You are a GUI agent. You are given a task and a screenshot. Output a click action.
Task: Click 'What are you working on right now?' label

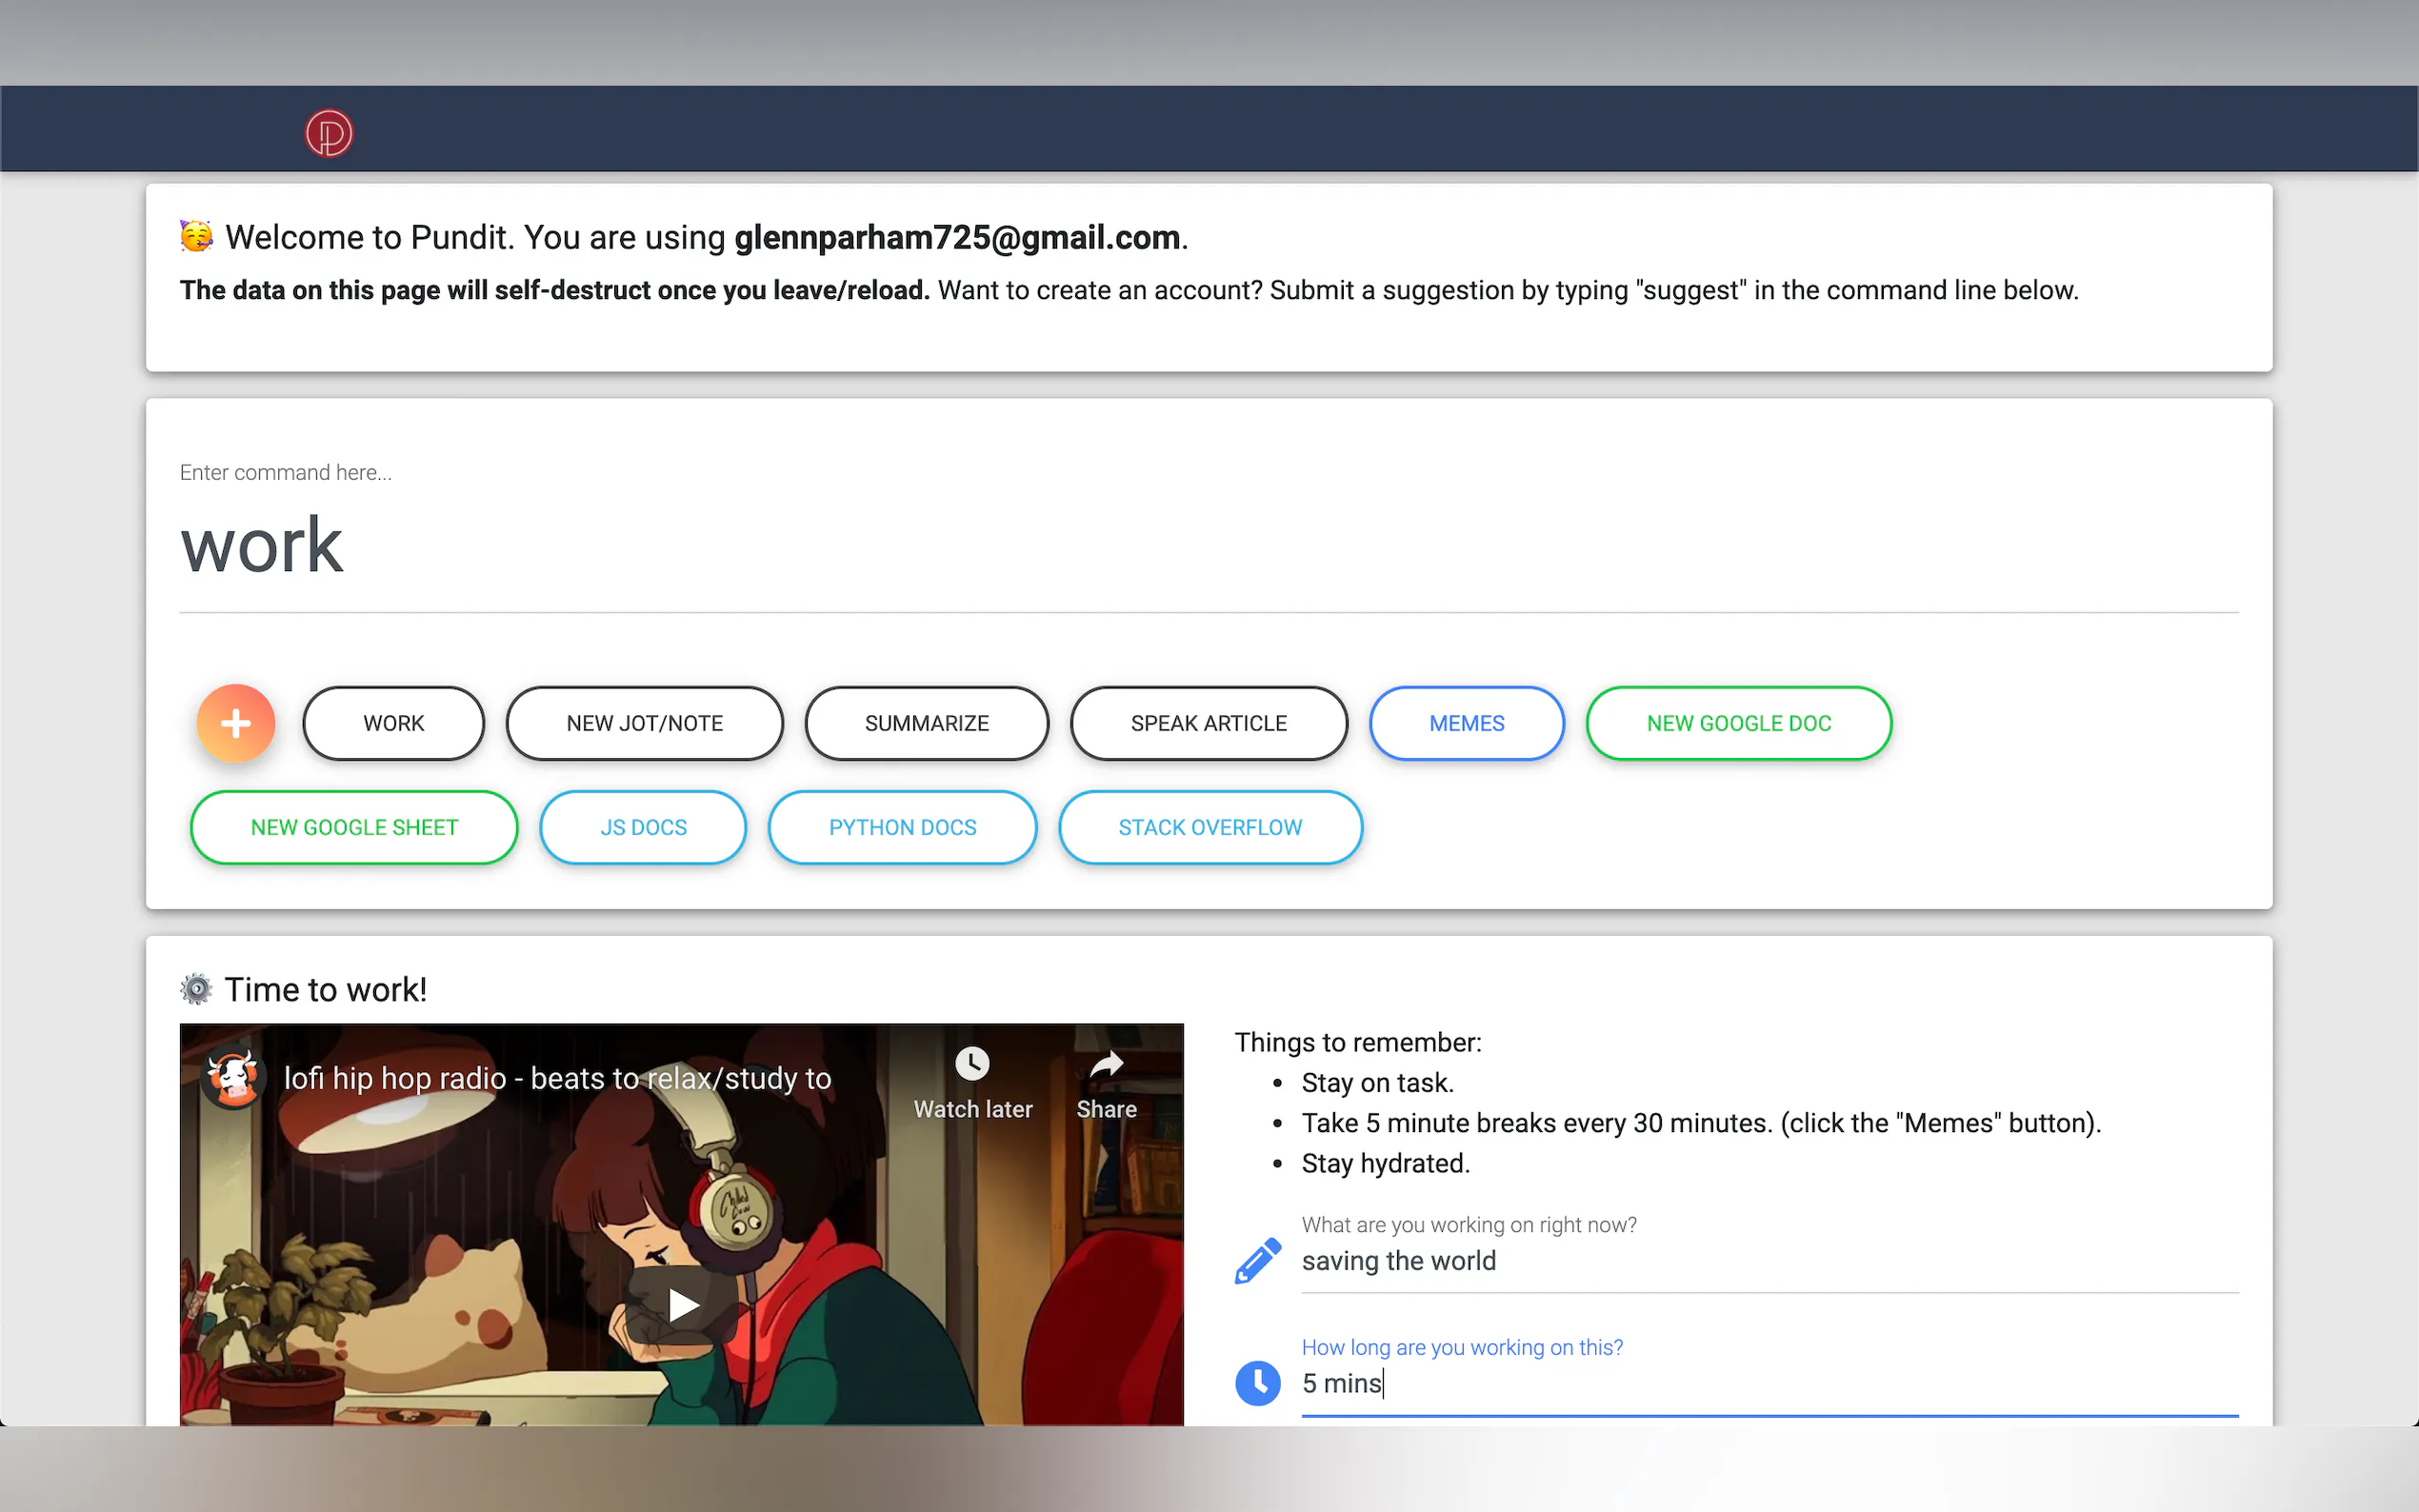pos(1469,1225)
